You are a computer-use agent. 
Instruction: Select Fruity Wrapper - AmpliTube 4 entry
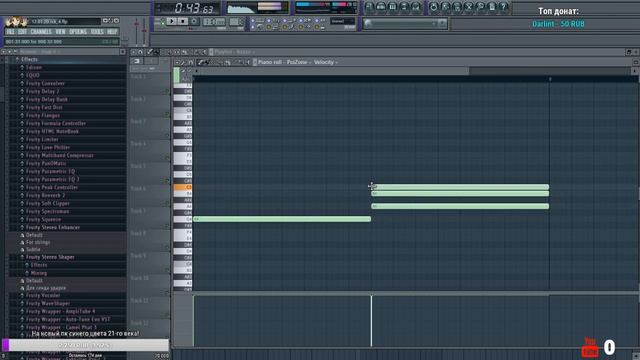click(60, 311)
